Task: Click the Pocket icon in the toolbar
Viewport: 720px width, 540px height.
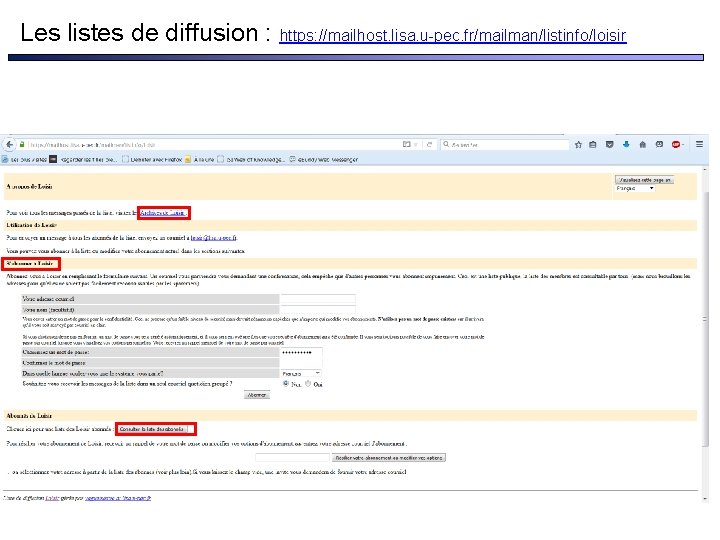Action: 609,145
